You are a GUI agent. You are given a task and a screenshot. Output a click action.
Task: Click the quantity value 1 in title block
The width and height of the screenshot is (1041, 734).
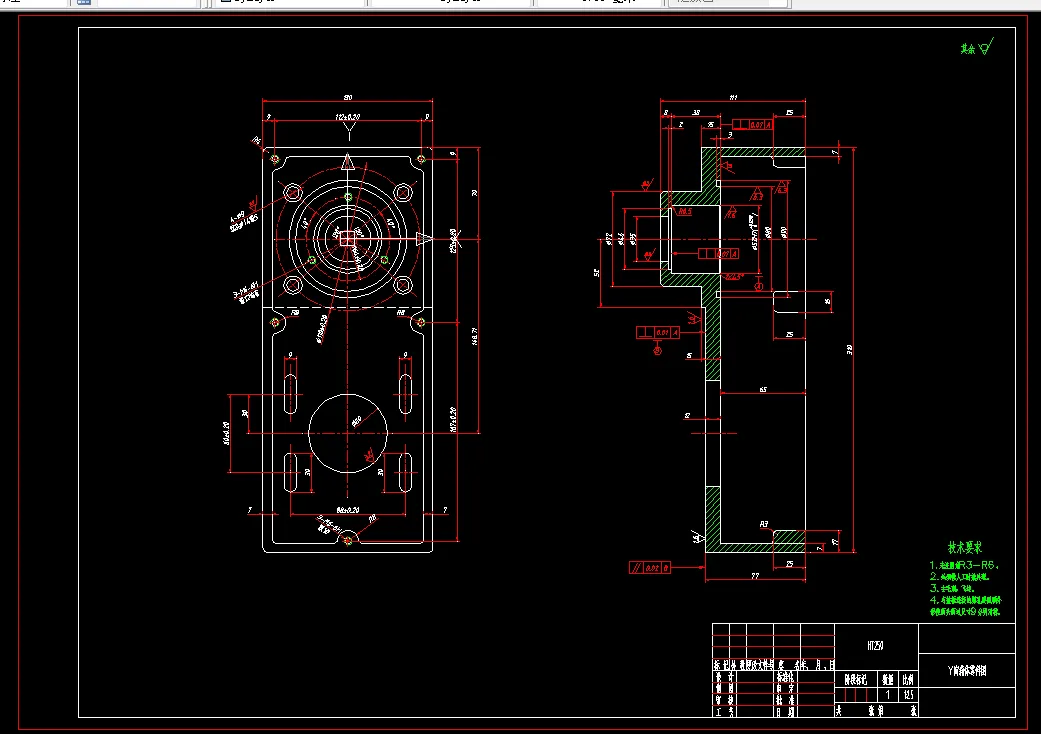(x=888, y=695)
